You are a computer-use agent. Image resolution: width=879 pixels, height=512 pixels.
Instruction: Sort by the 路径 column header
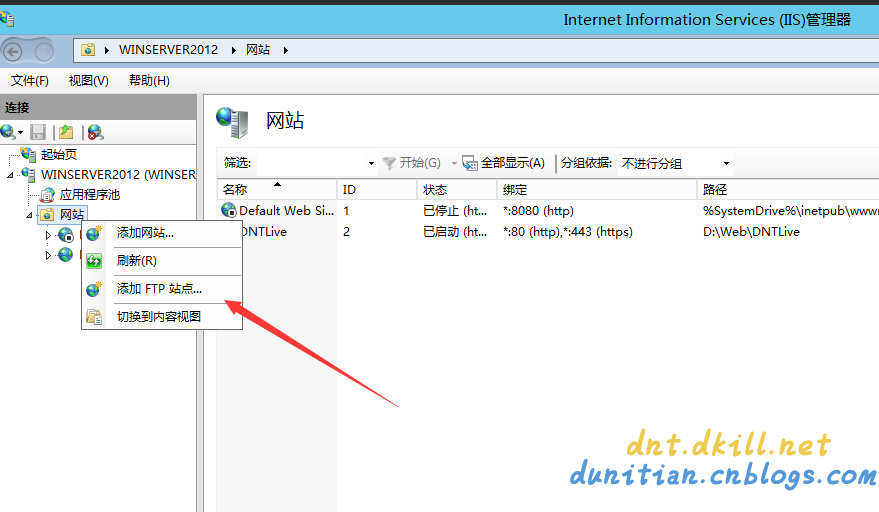click(x=788, y=190)
